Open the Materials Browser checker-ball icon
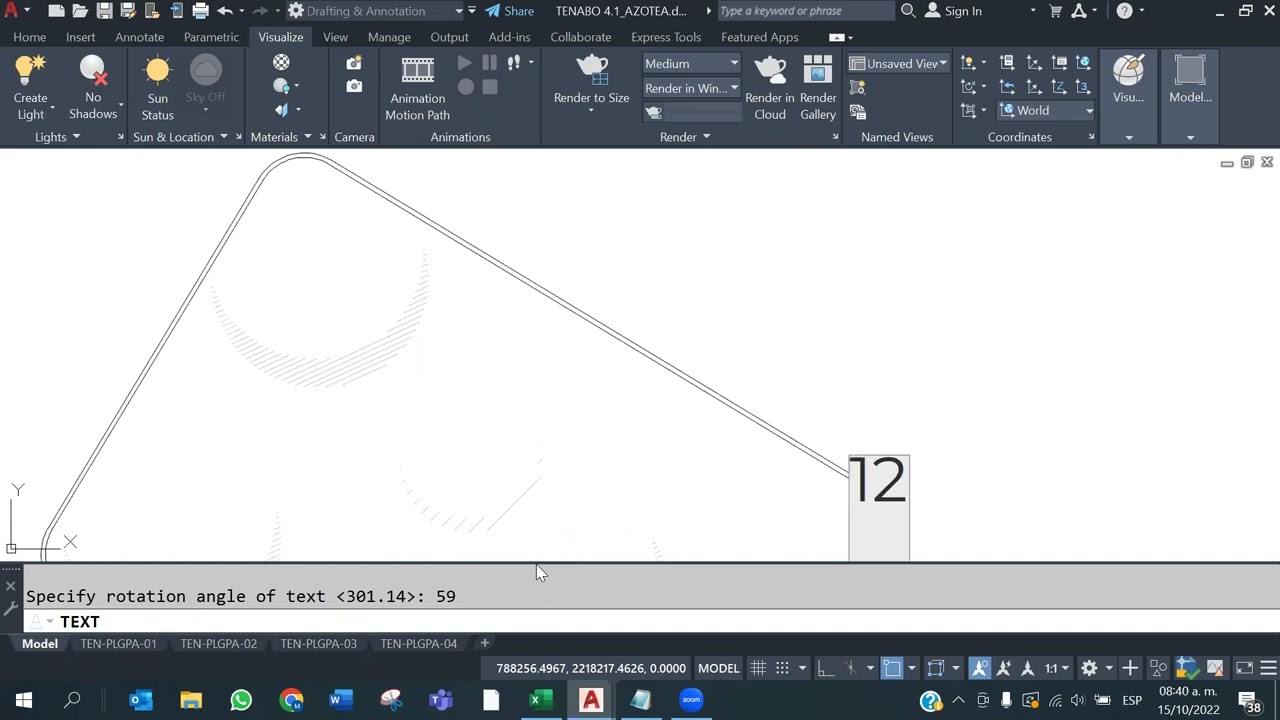Viewport: 1280px width, 720px height. click(x=281, y=63)
